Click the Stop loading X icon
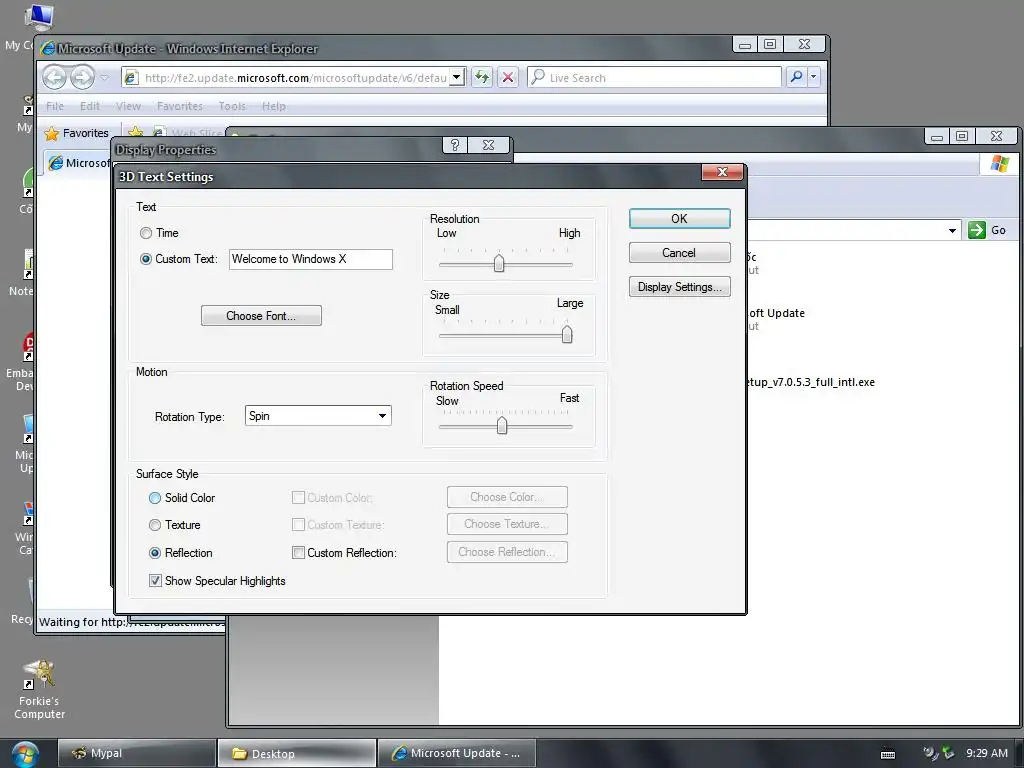Image resolution: width=1024 pixels, height=768 pixels. 507,78
